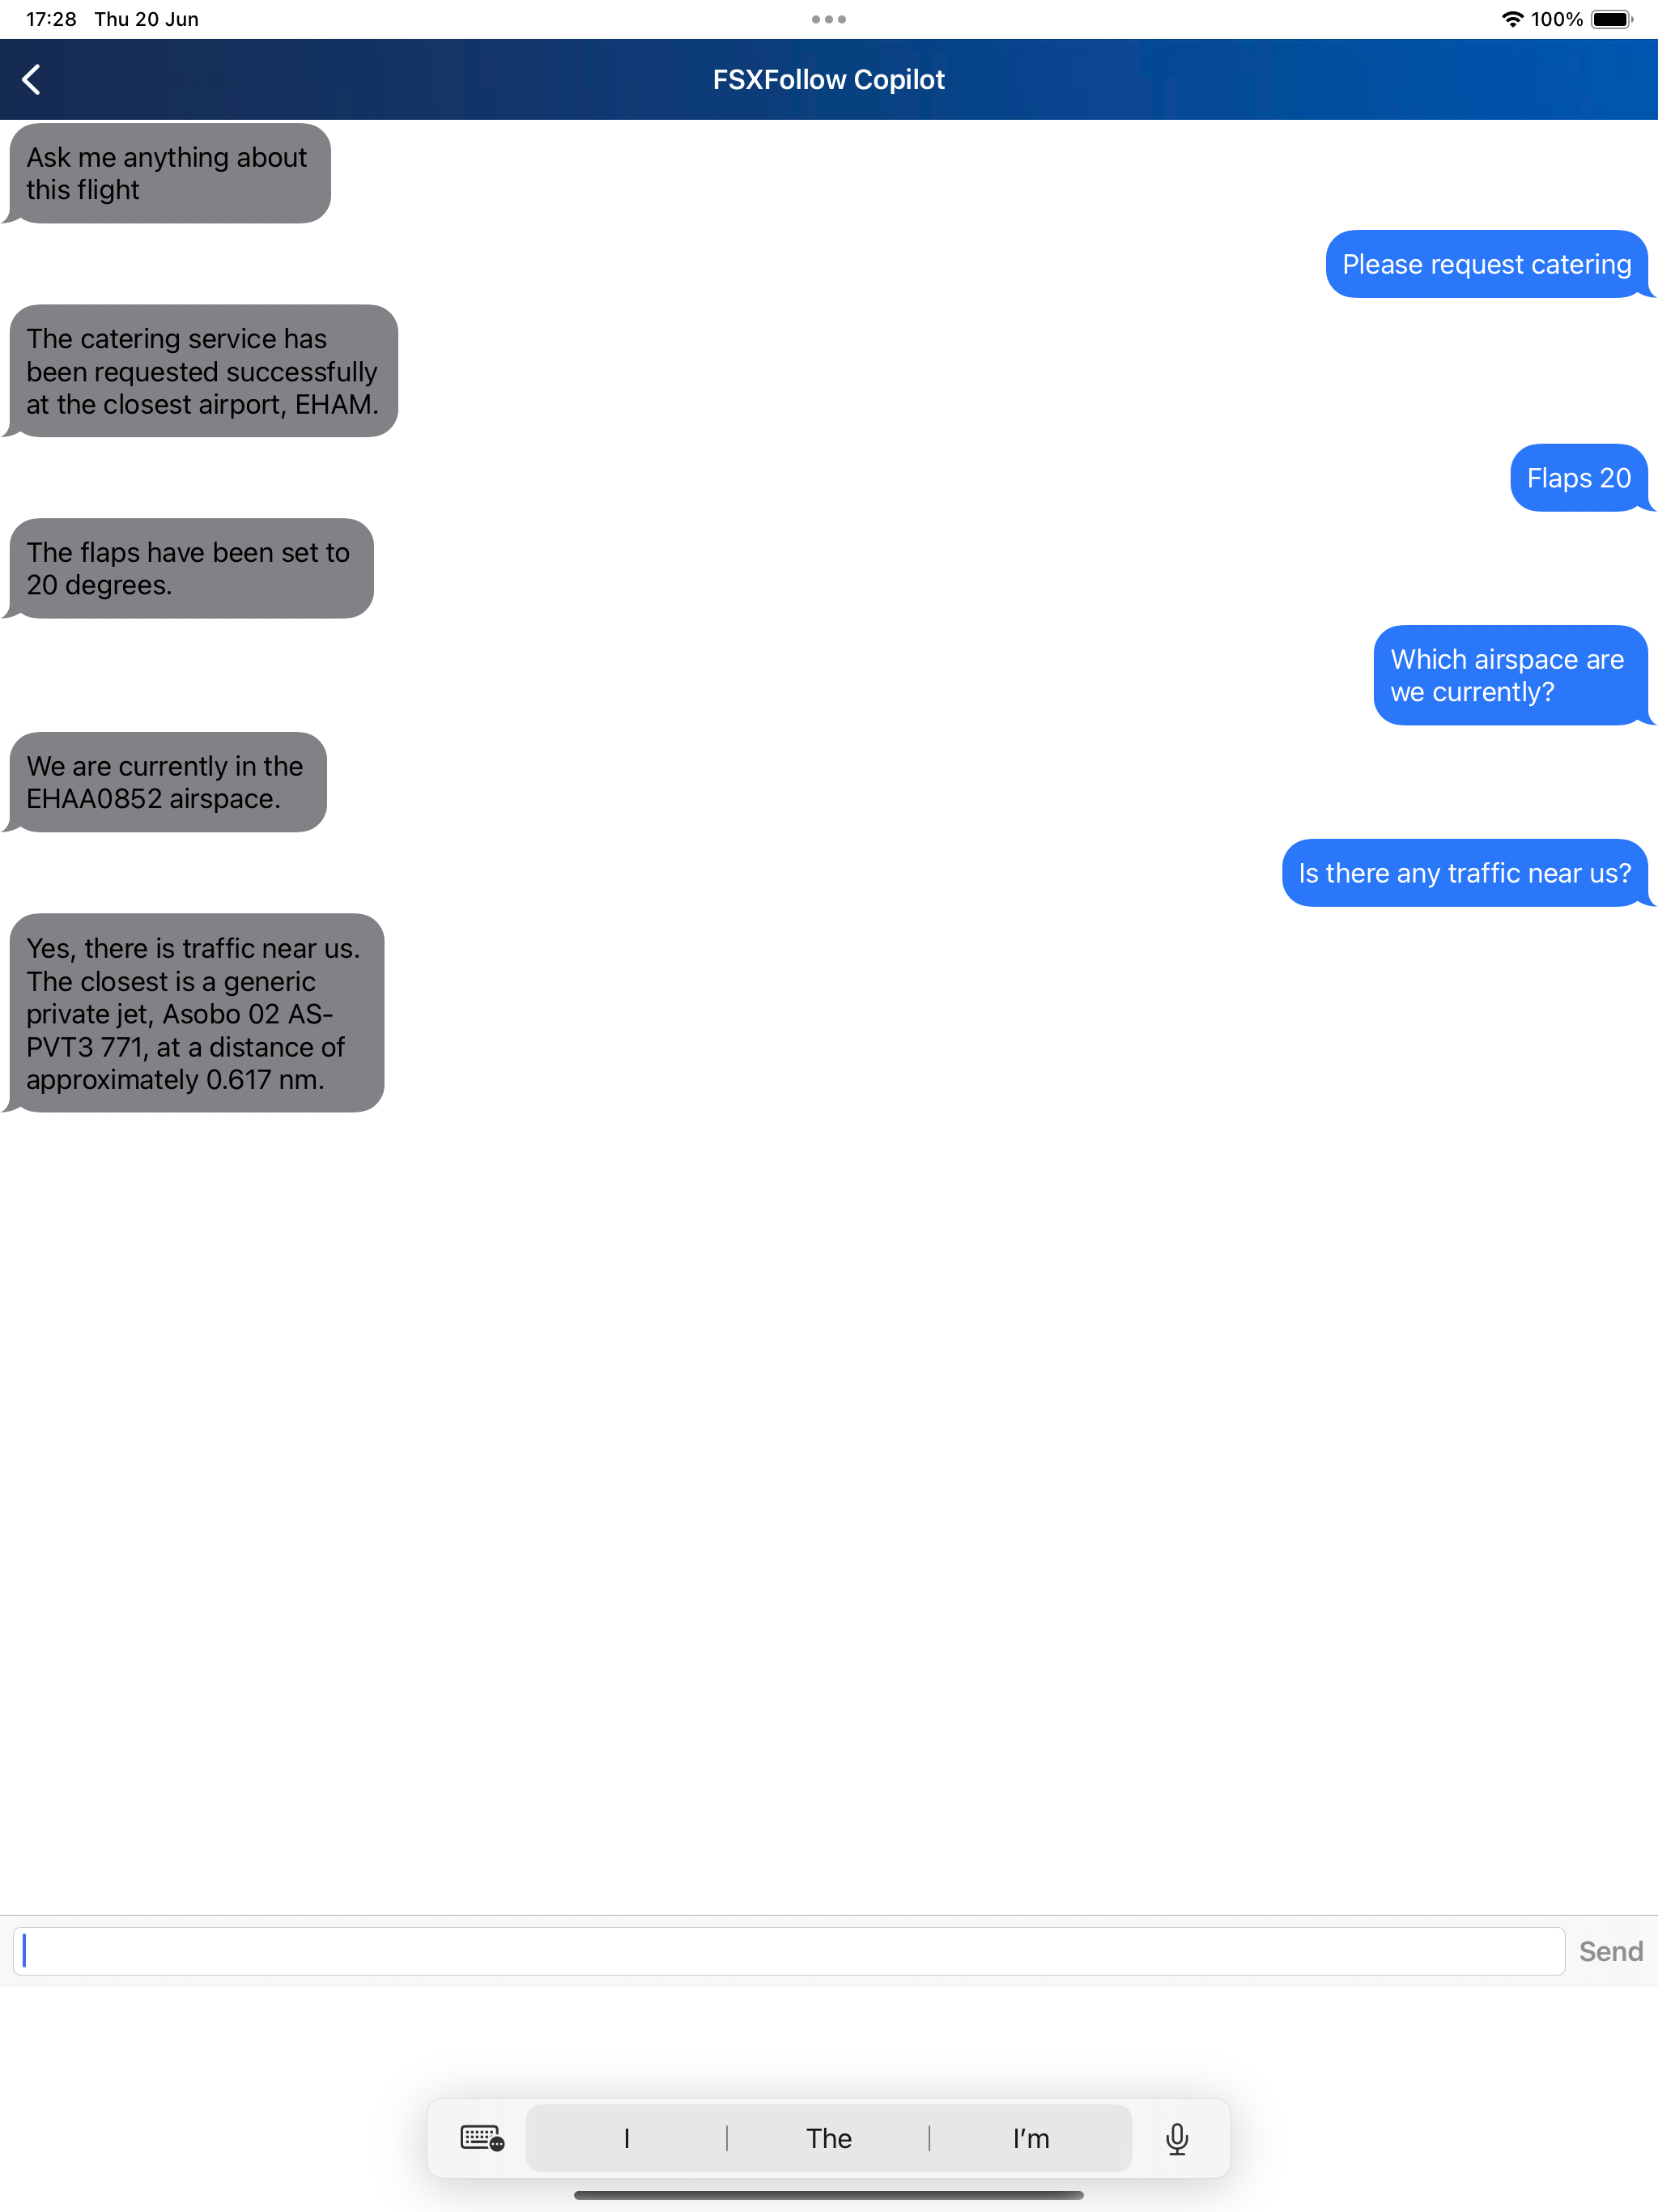The width and height of the screenshot is (1658, 2212).
Task: Tap the 'Which airspace are we currently?' bubble
Action: pos(1505,676)
